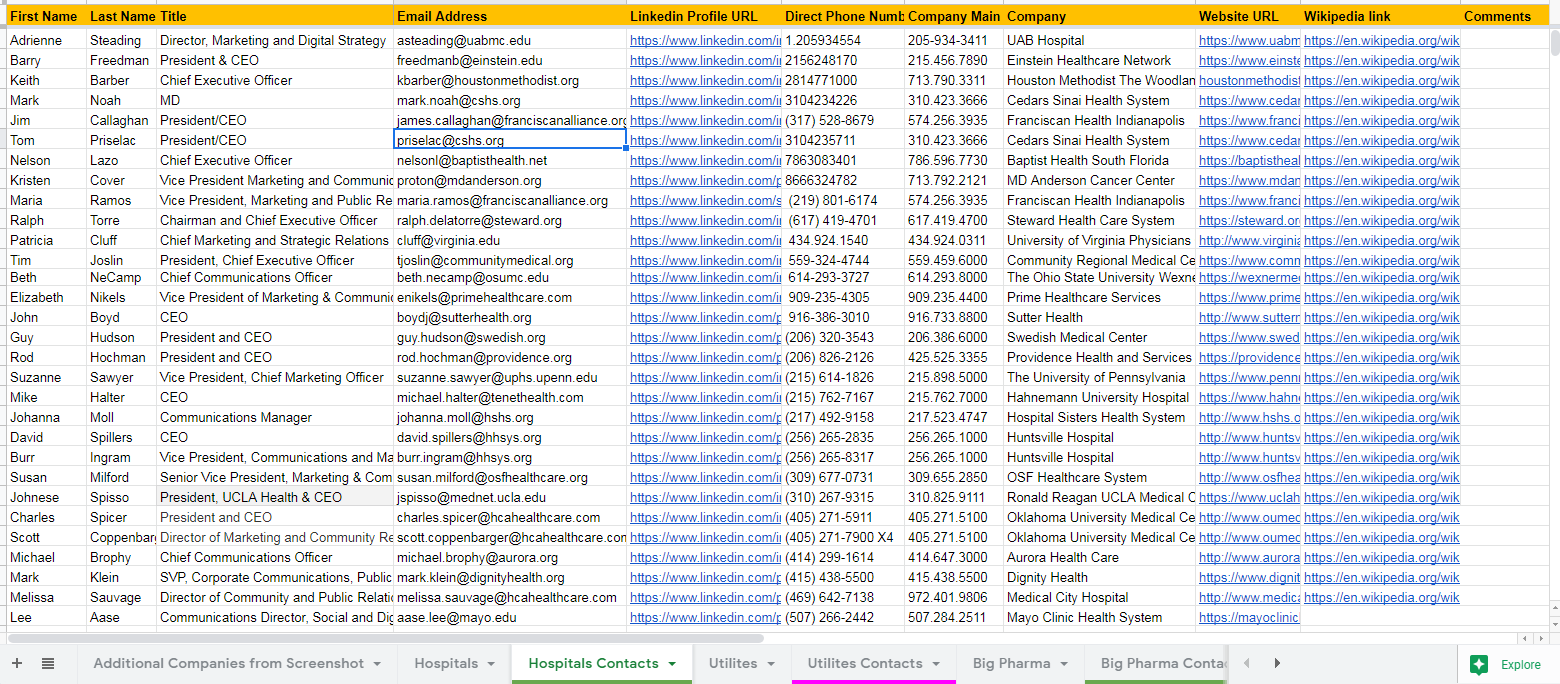Open Wikipedia link for Sutter Health row
The height and width of the screenshot is (684, 1560).
click(x=1381, y=317)
